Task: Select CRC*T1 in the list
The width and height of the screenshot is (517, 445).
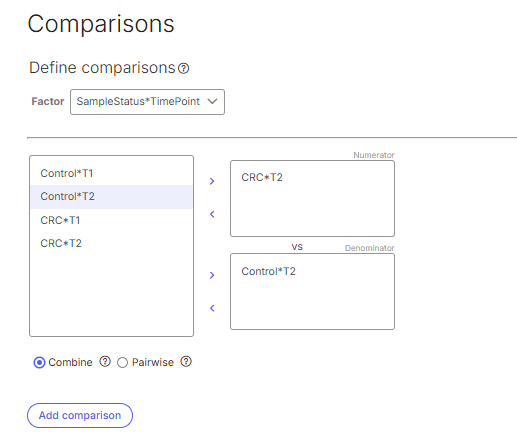Action: 111,220
